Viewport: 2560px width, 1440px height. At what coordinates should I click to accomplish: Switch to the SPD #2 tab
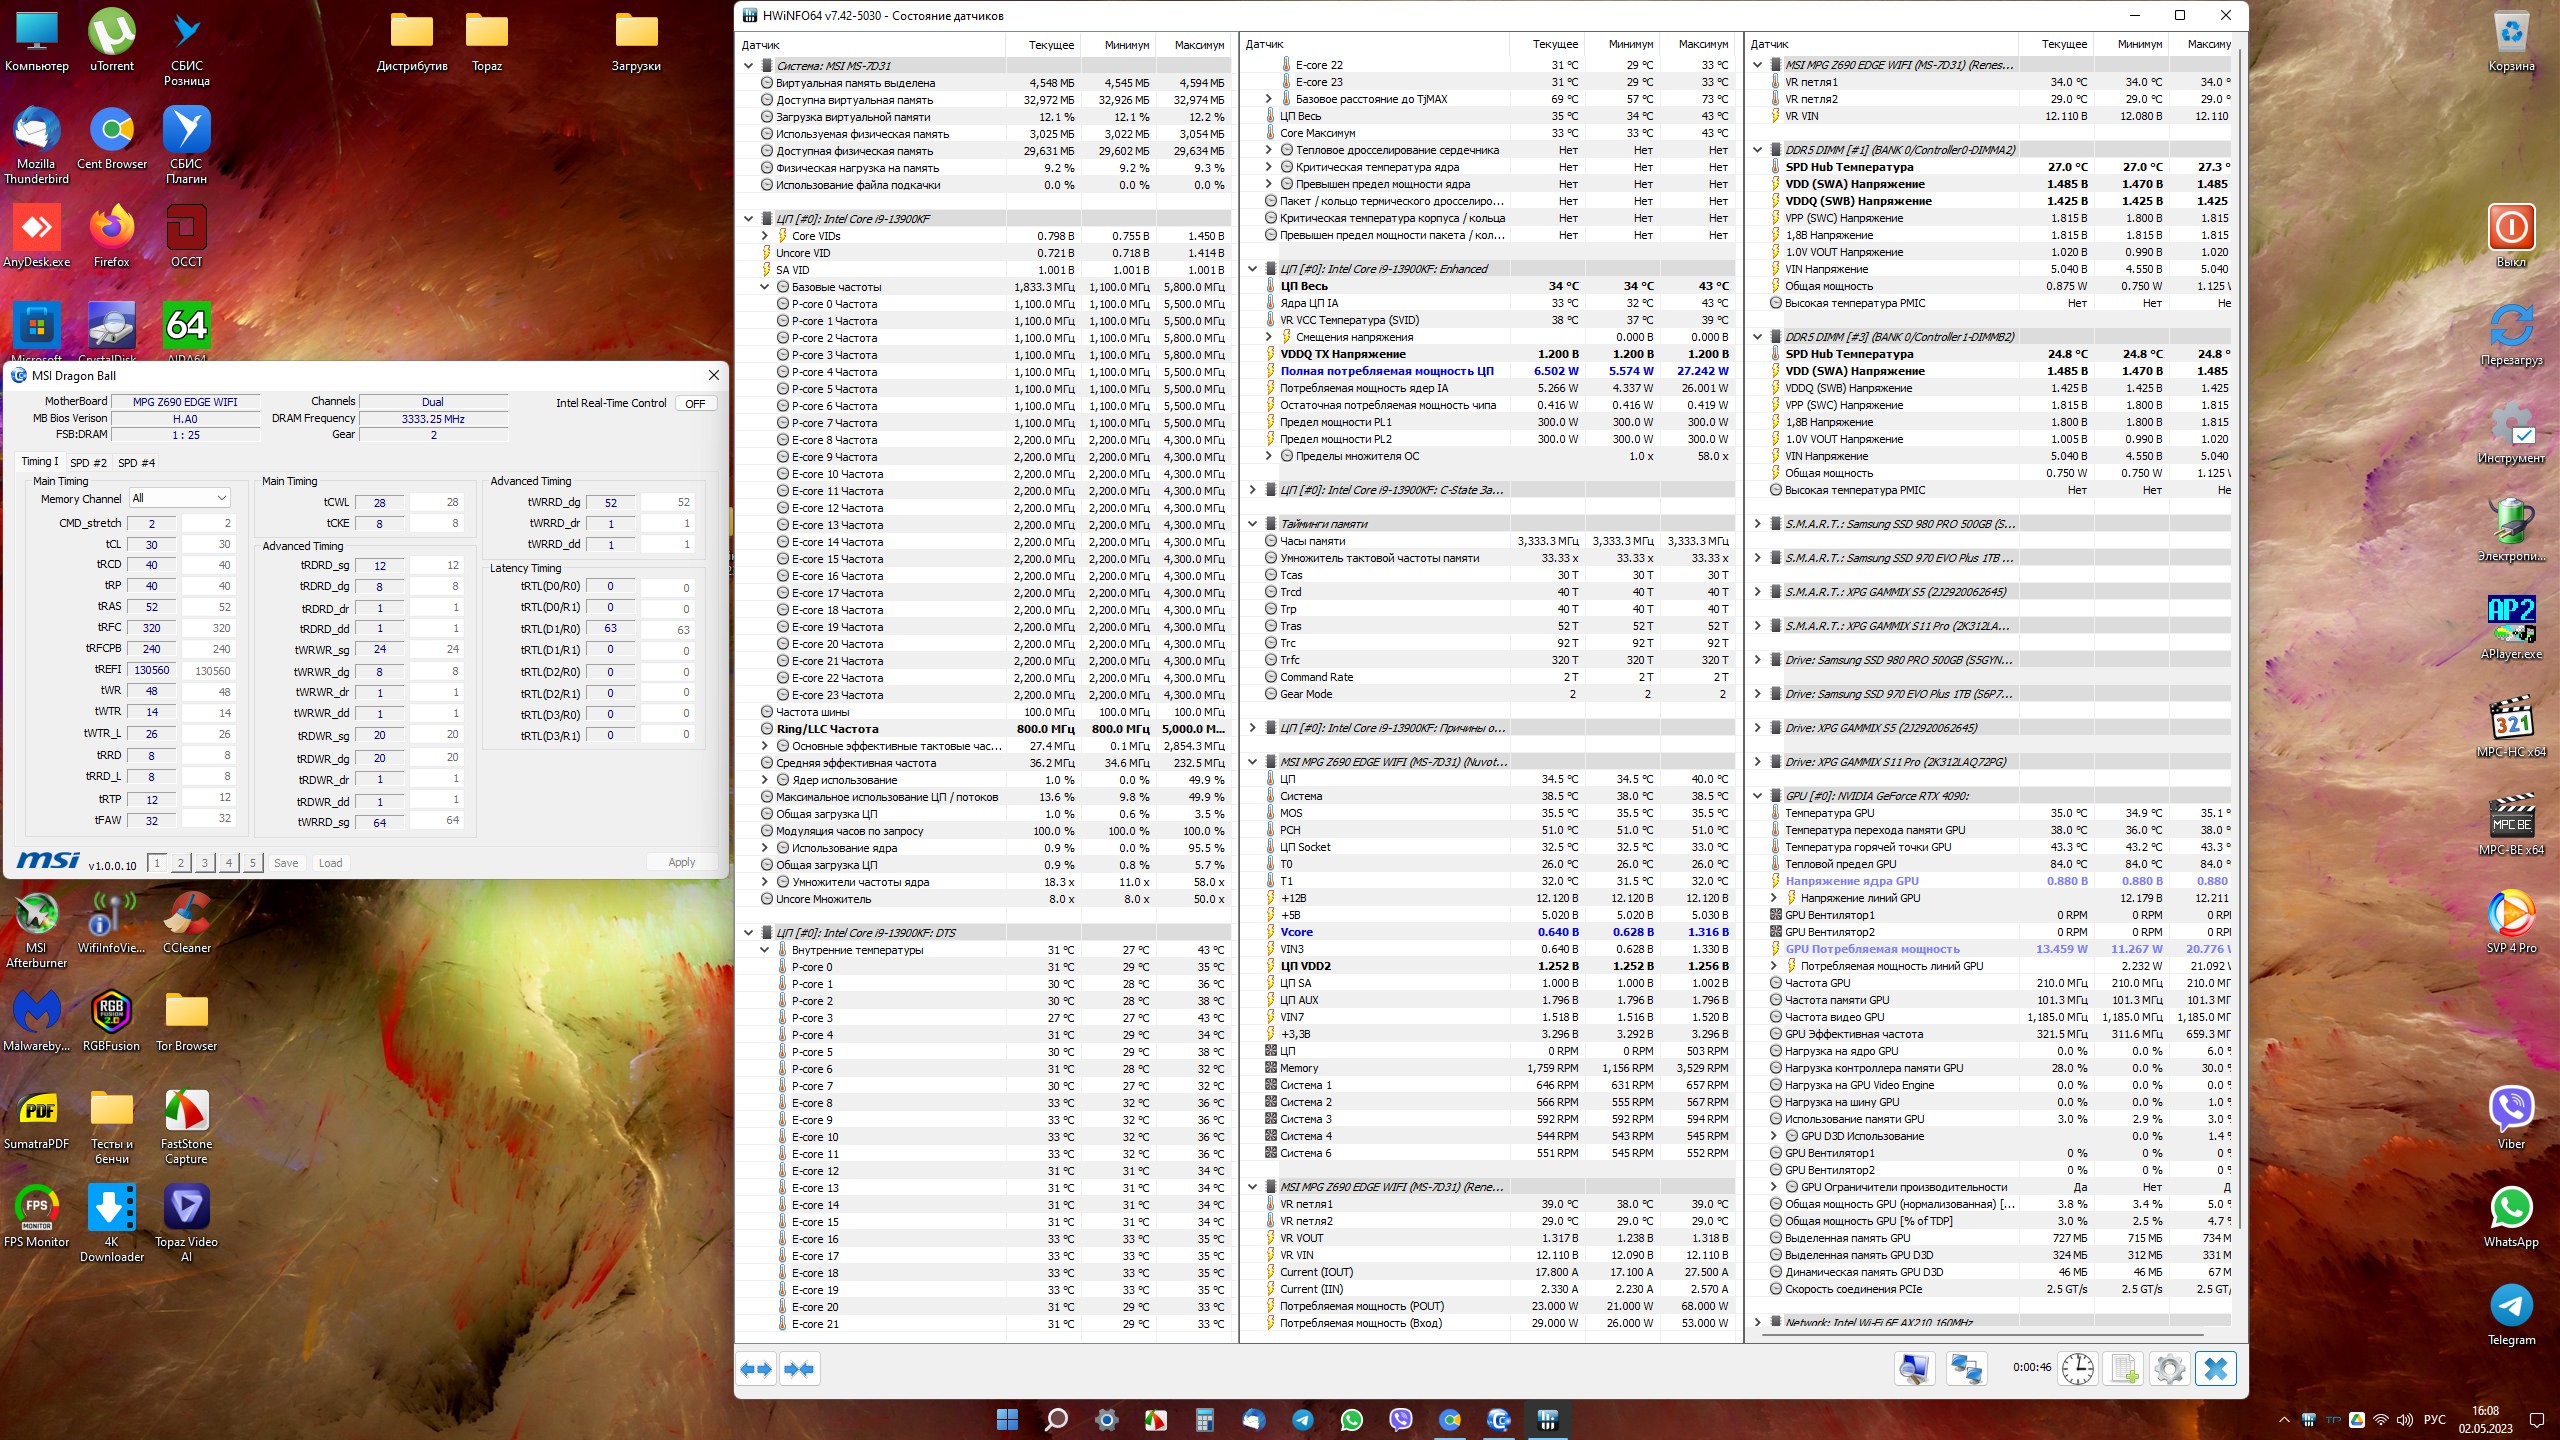(x=88, y=463)
